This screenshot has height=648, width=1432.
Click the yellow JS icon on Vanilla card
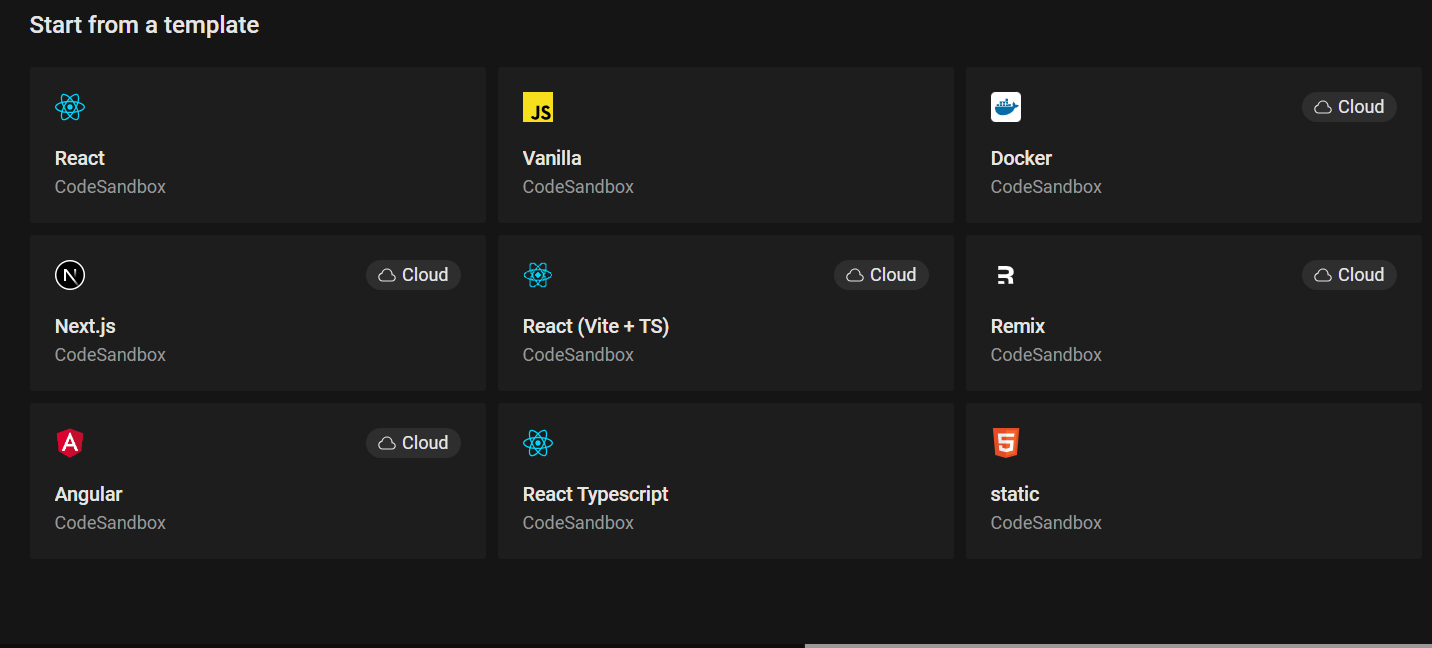click(538, 107)
